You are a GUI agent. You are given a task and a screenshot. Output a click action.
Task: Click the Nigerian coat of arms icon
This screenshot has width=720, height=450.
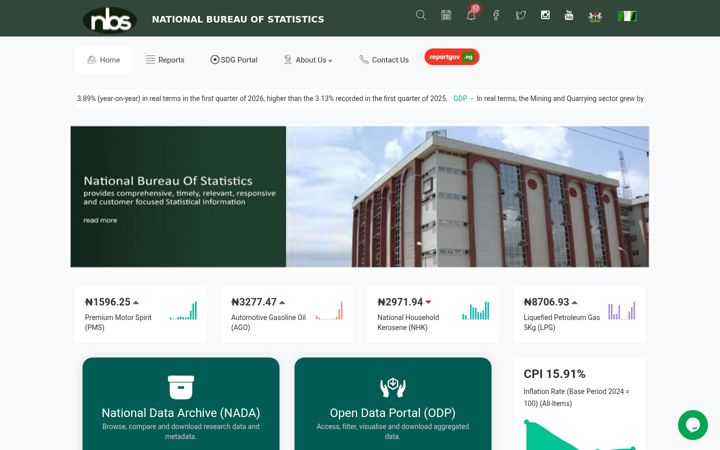coord(595,17)
